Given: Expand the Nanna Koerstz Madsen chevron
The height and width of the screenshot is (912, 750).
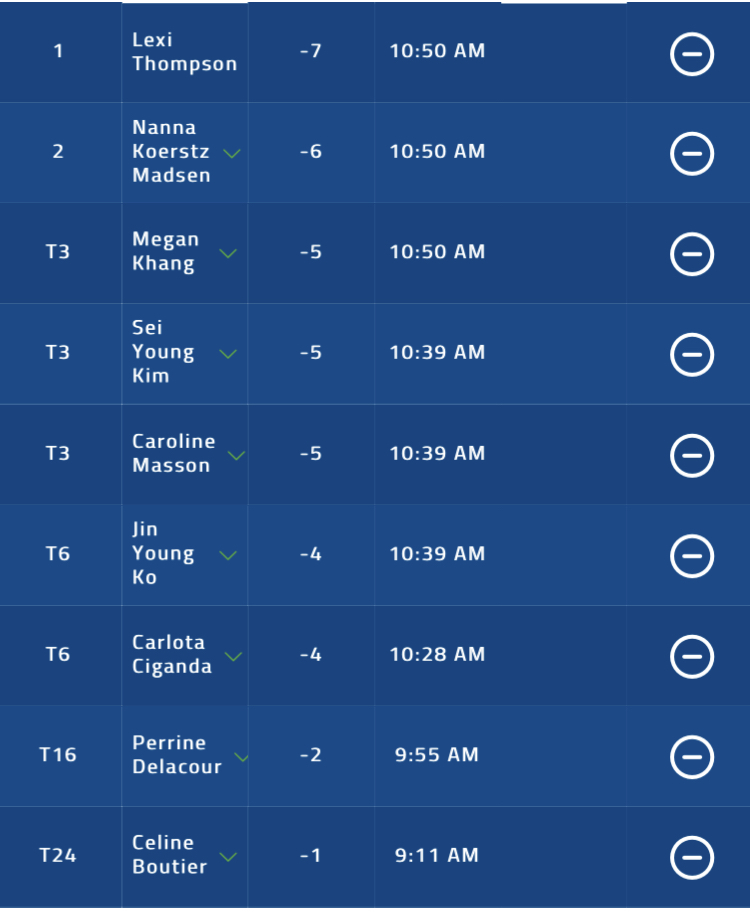Looking at the screenshot, I should tap(232, 154).
